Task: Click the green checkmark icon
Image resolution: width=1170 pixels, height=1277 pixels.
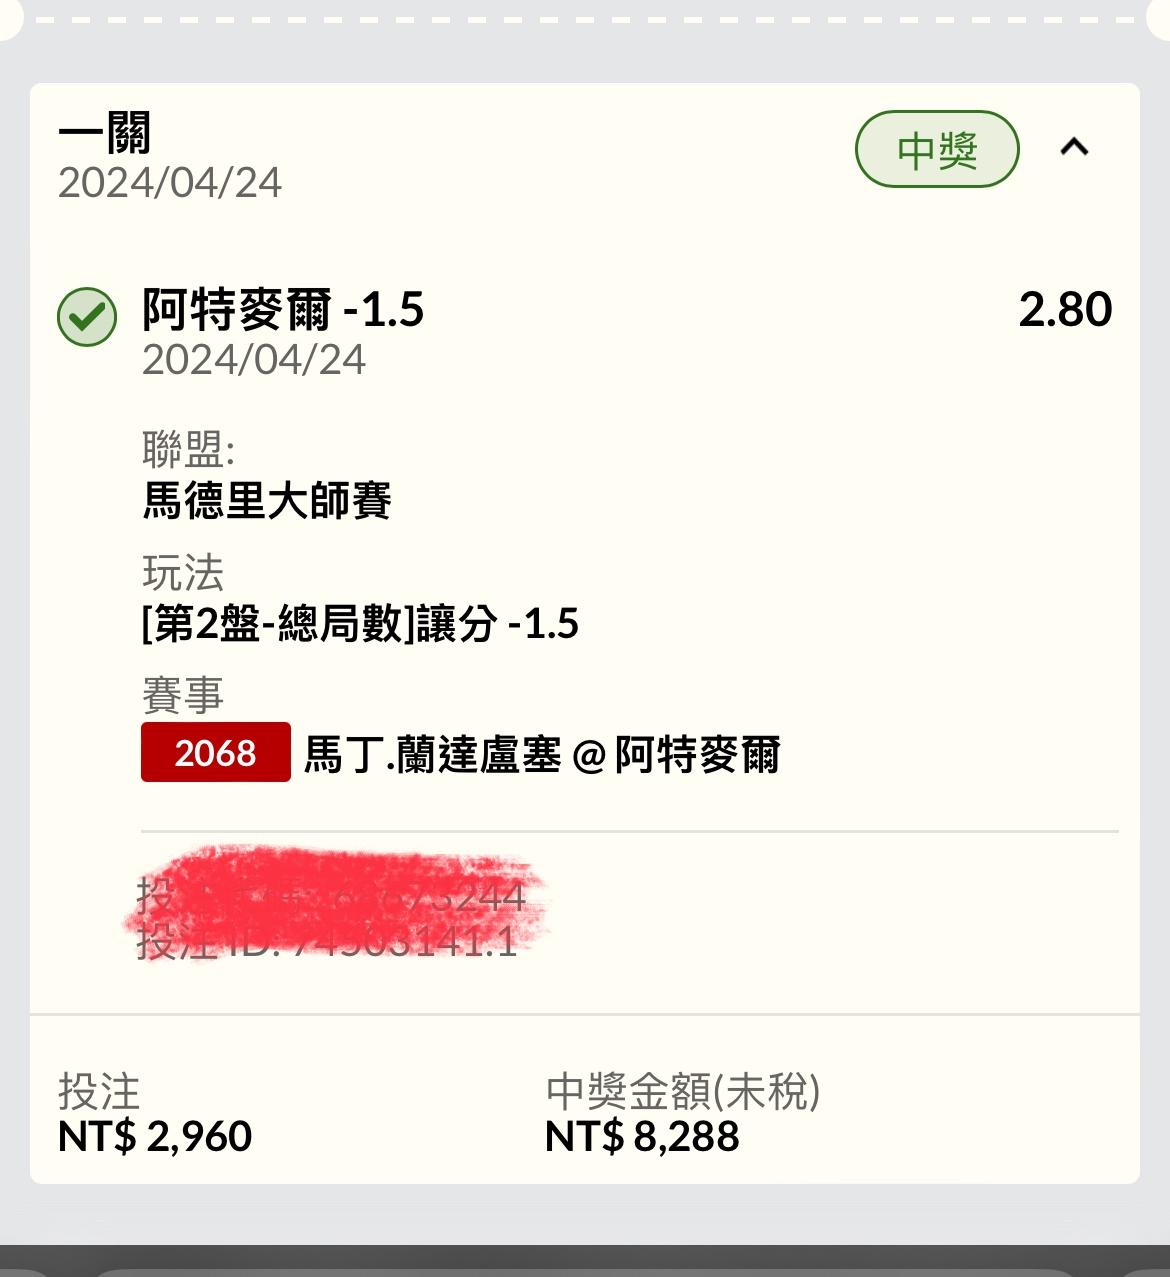Action: coord(87,316)
